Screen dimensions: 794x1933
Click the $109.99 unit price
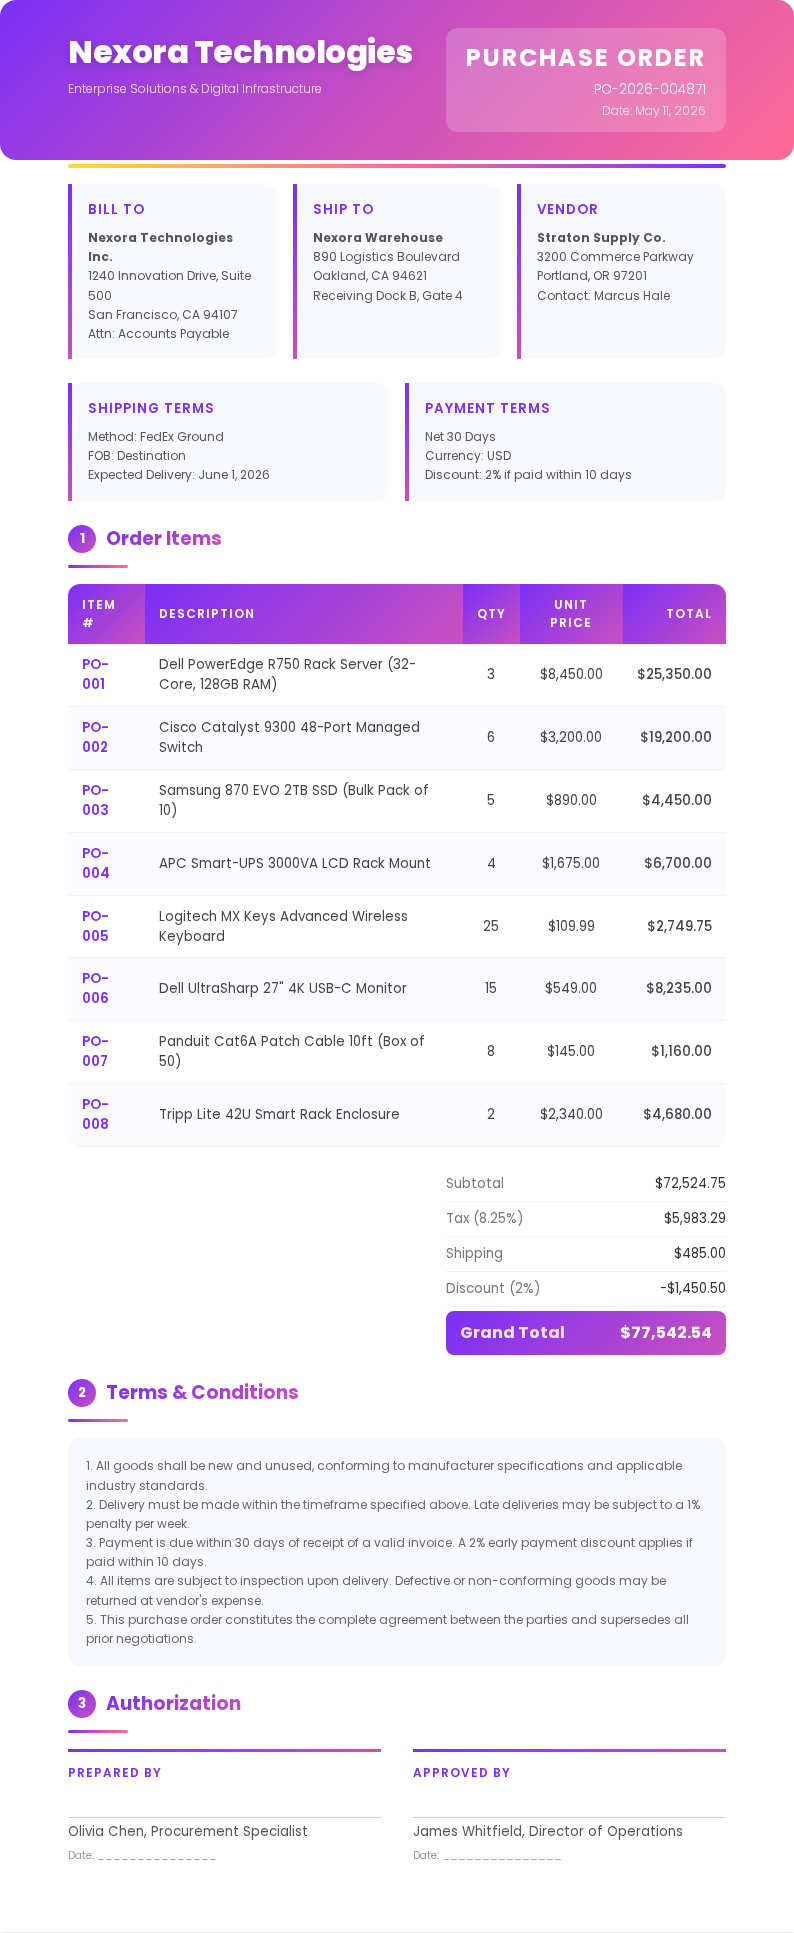(571, 926)
